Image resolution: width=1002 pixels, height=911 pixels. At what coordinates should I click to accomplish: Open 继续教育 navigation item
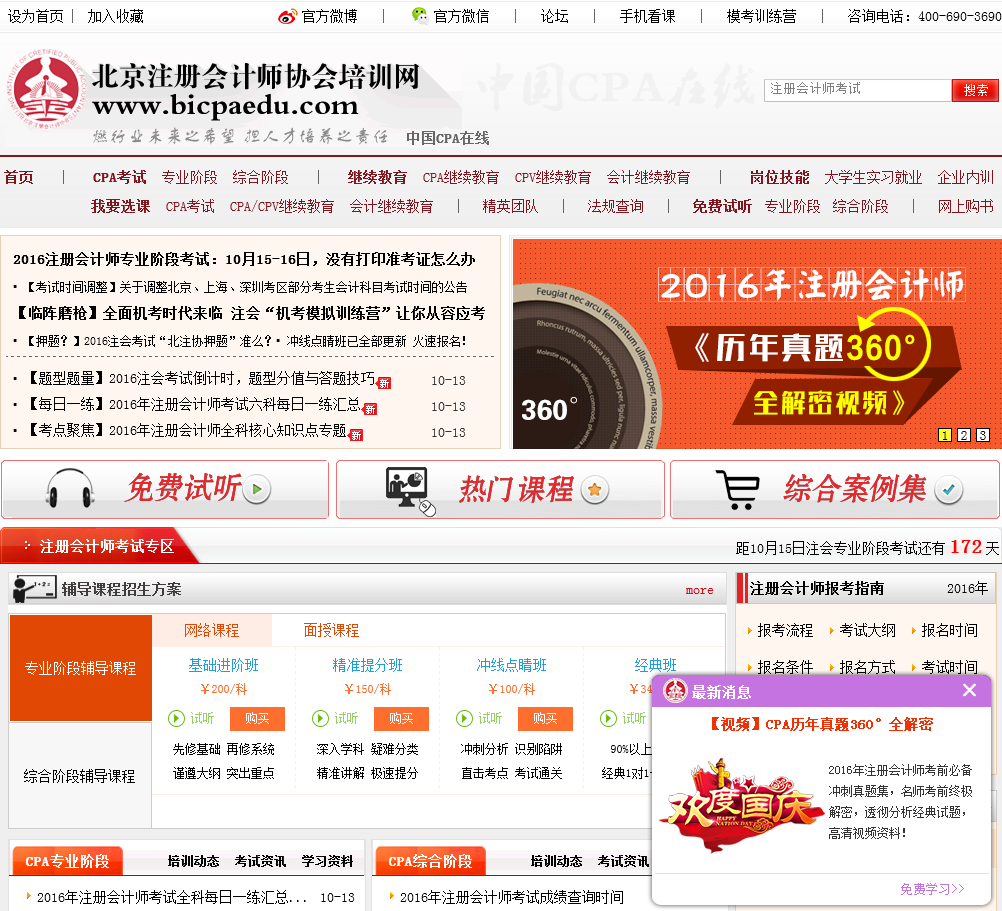pos(377,177)
